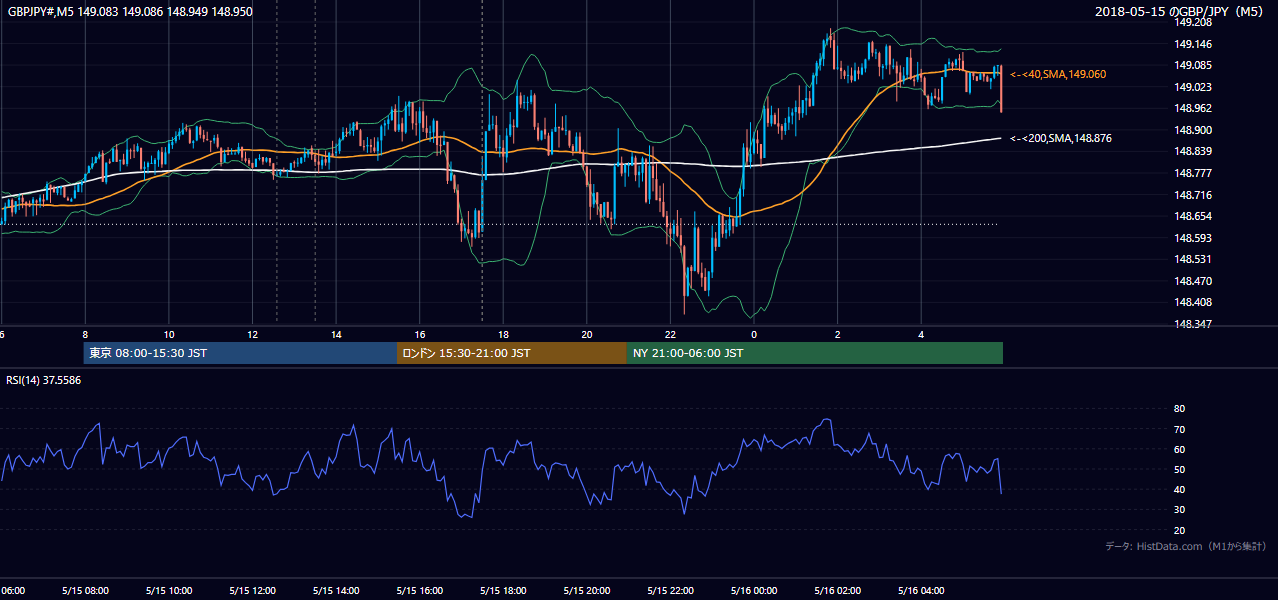Click price axis value 148.347
The width and height of the screenshot is (1278, 600).
pos(1193,324)
